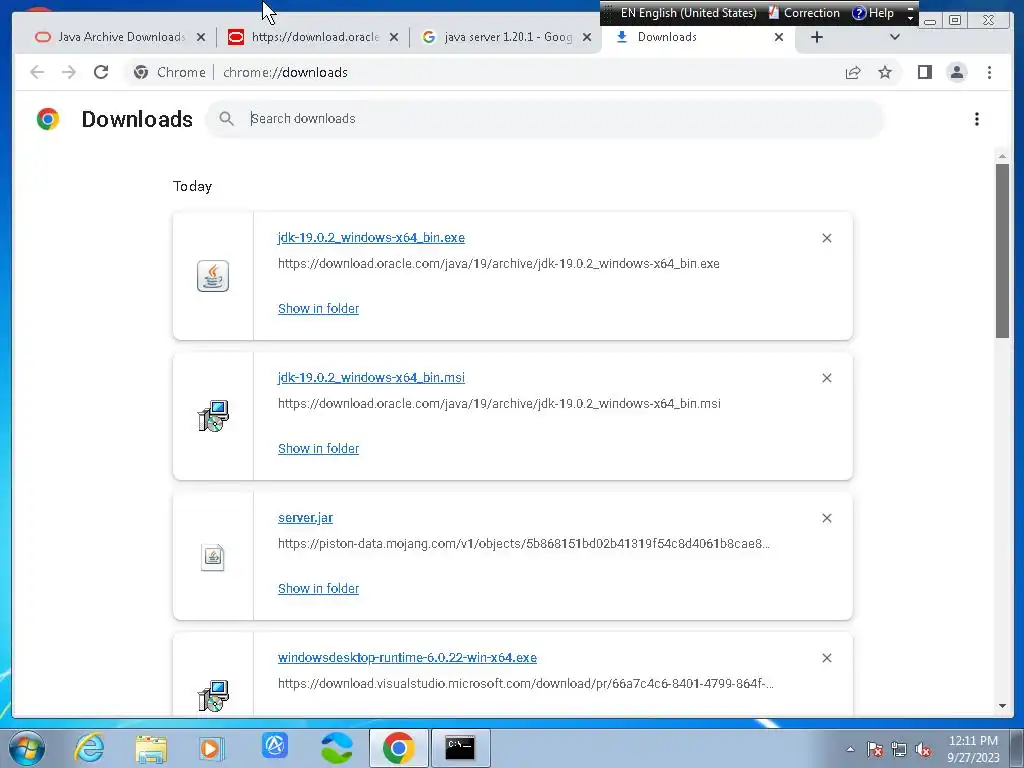Open jdk-19.0.2_windows-x64_bin.exe file link

pyautogui.click(x=371, y=237)
